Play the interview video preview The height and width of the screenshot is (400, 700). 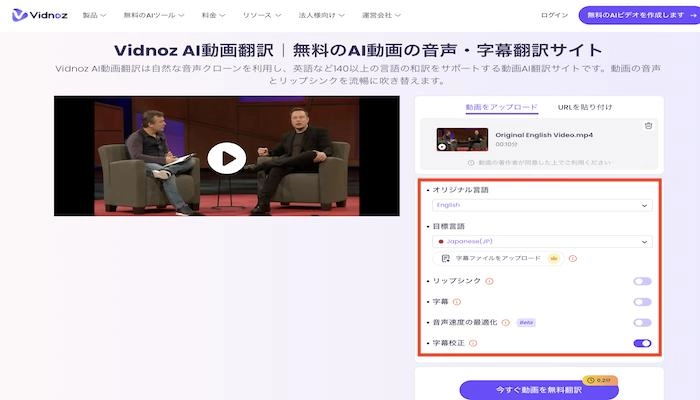227,158
